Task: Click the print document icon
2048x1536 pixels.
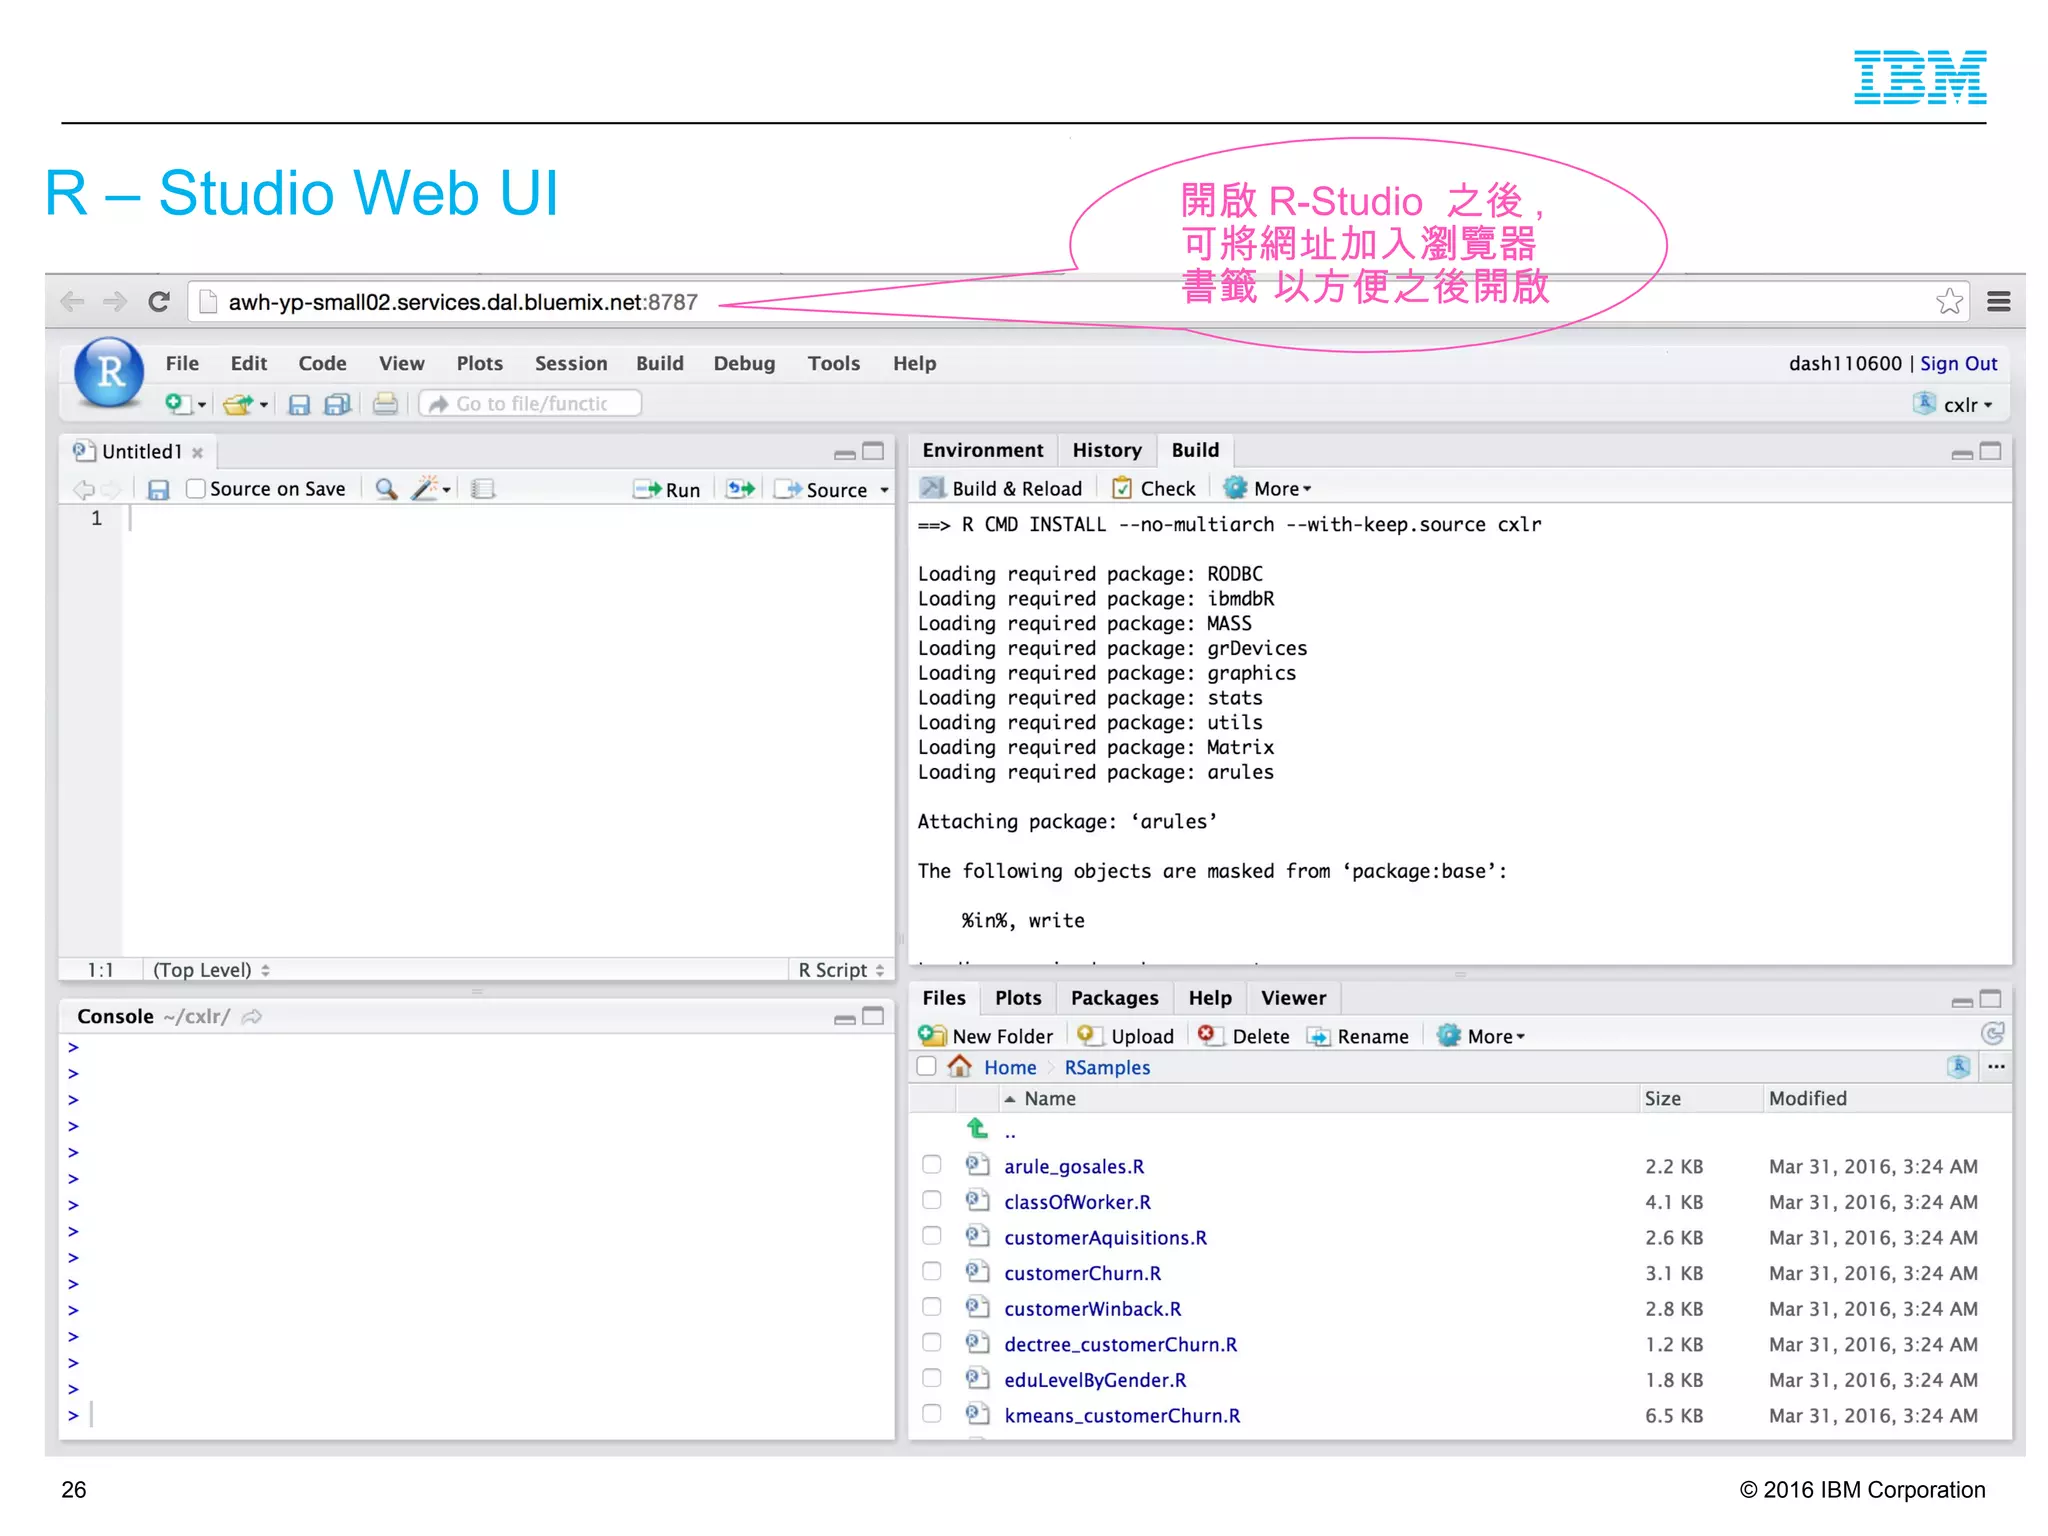Action: coord(385,404)
